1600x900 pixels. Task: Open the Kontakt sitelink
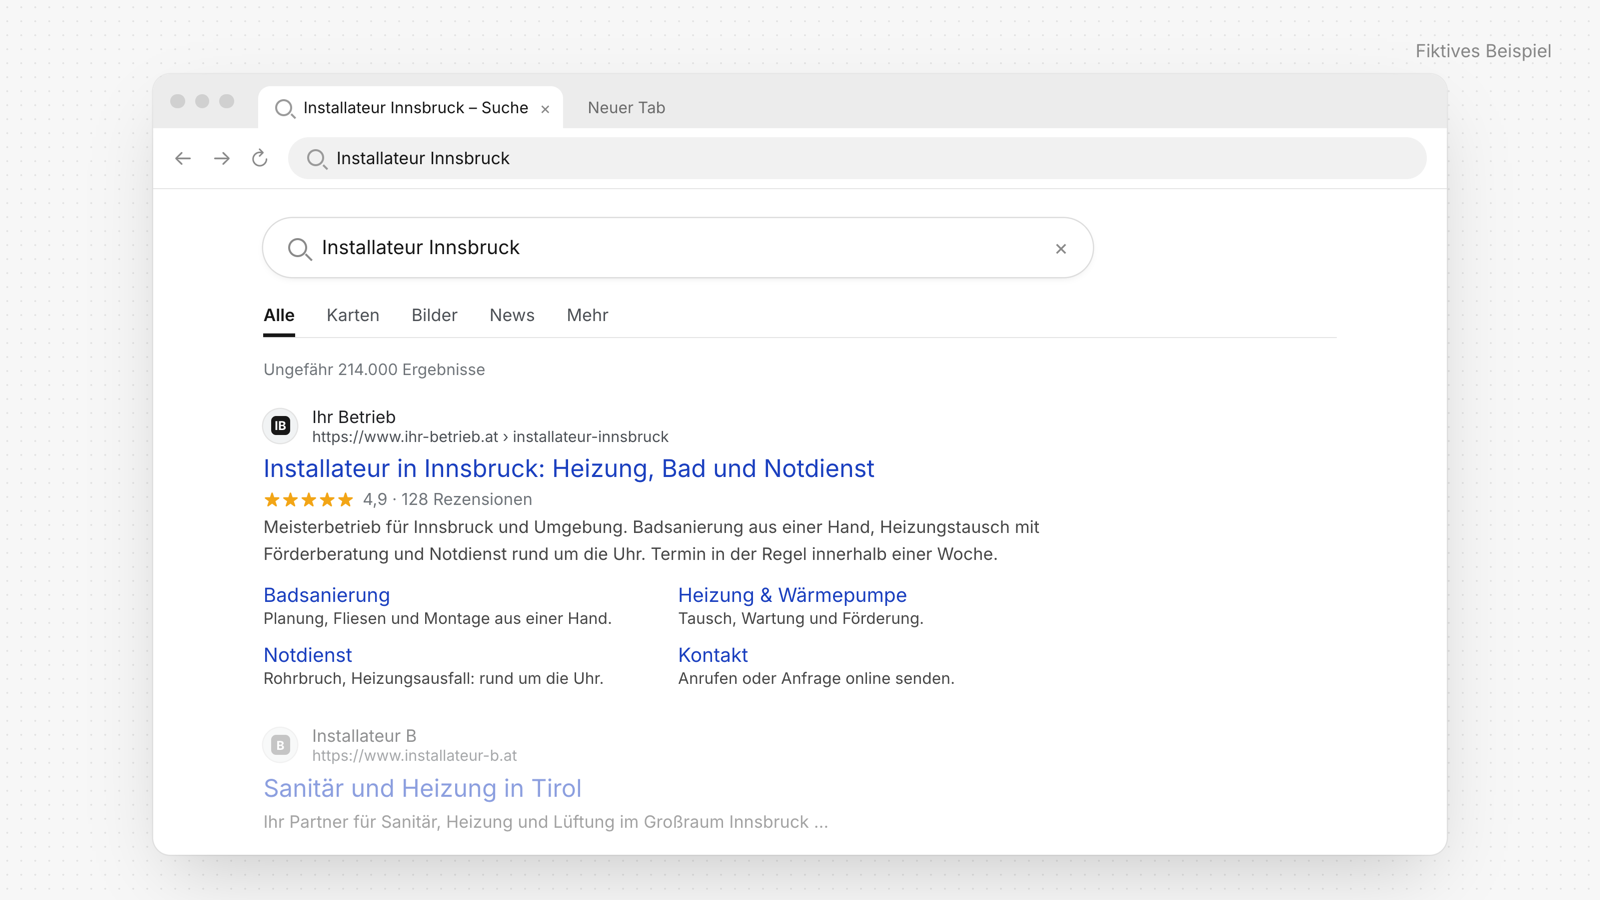(x=713, y=655)
